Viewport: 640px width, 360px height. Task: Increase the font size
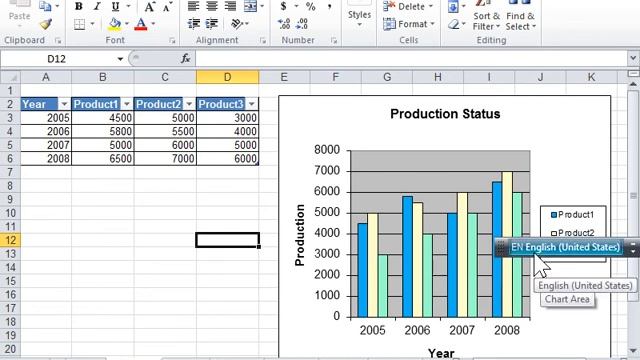point(149,6)
